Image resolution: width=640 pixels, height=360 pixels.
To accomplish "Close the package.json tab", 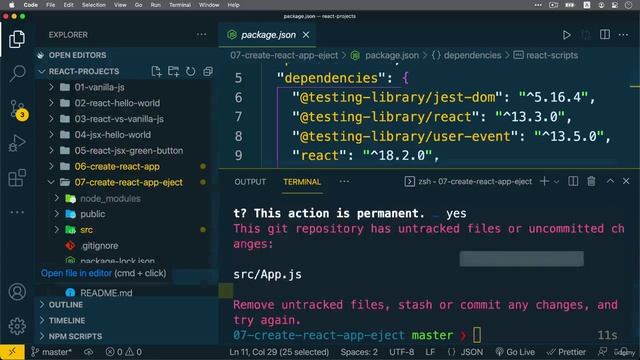I will [306, 35].
